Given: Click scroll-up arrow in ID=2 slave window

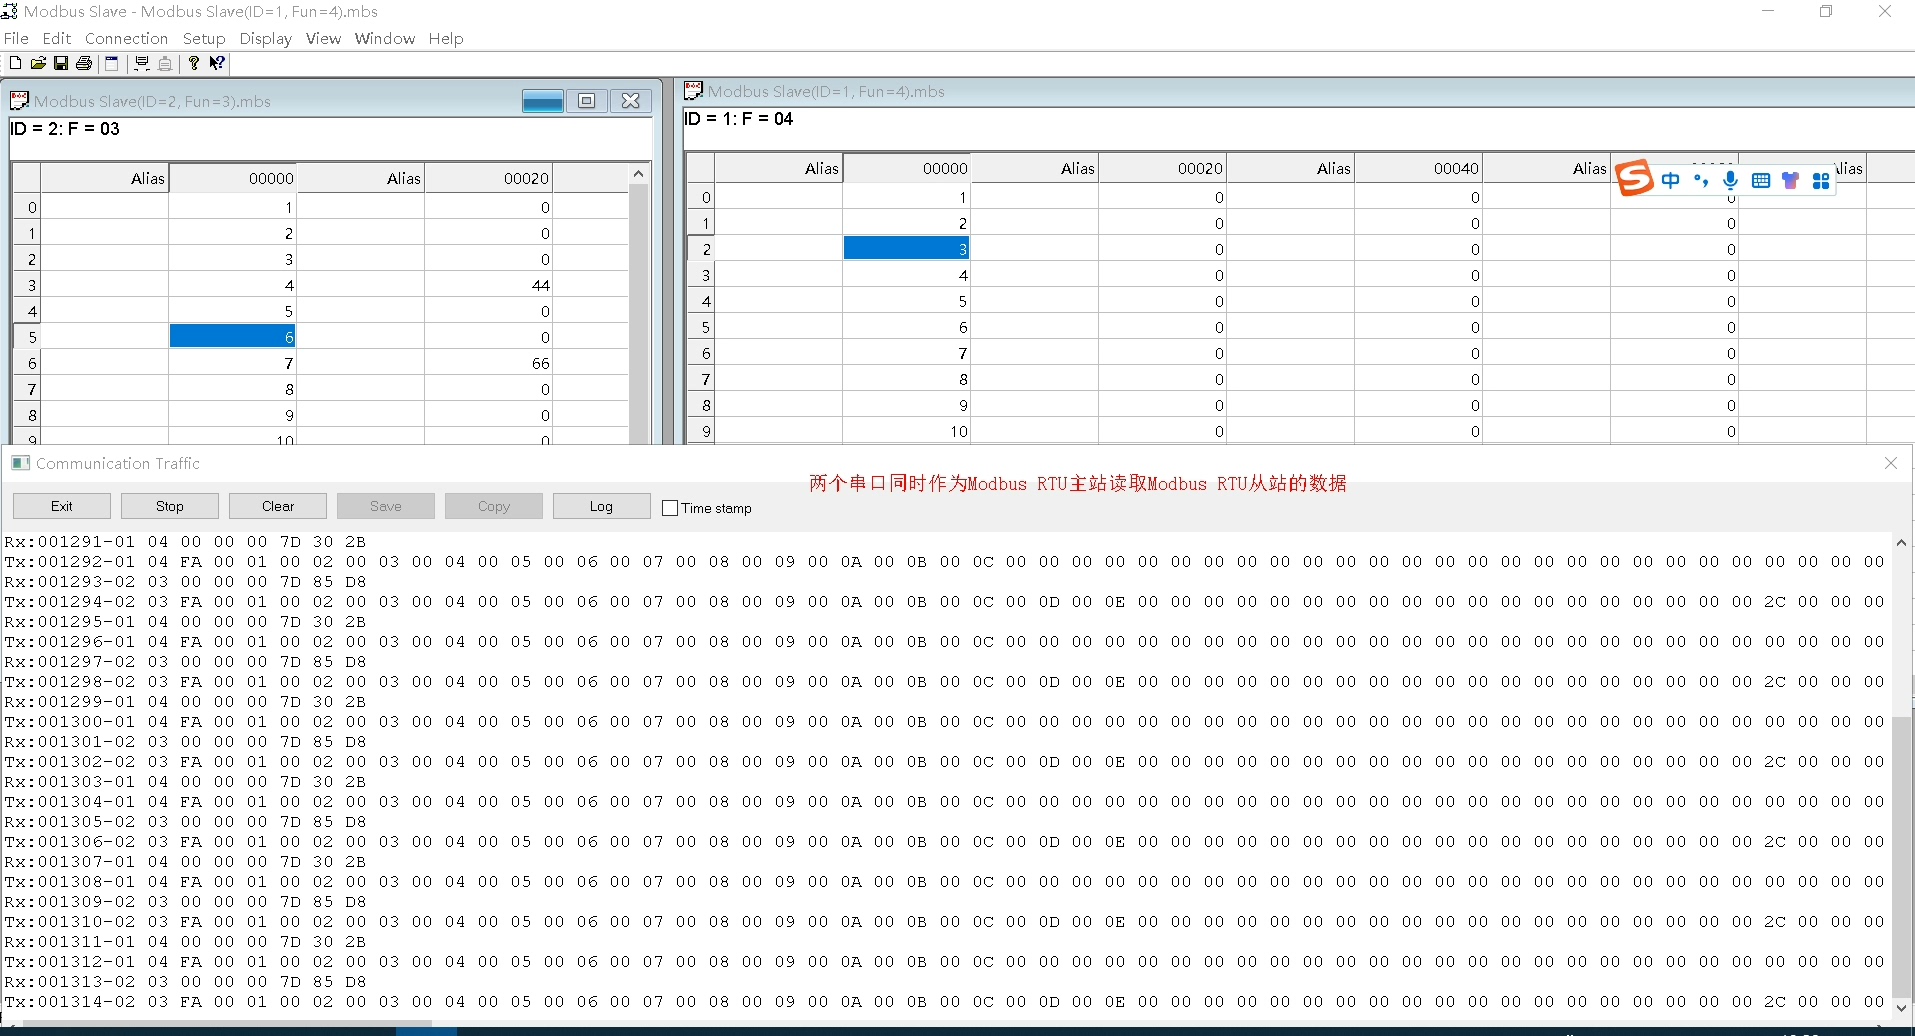Looking at the screenshot, I should tap(639, 174).
